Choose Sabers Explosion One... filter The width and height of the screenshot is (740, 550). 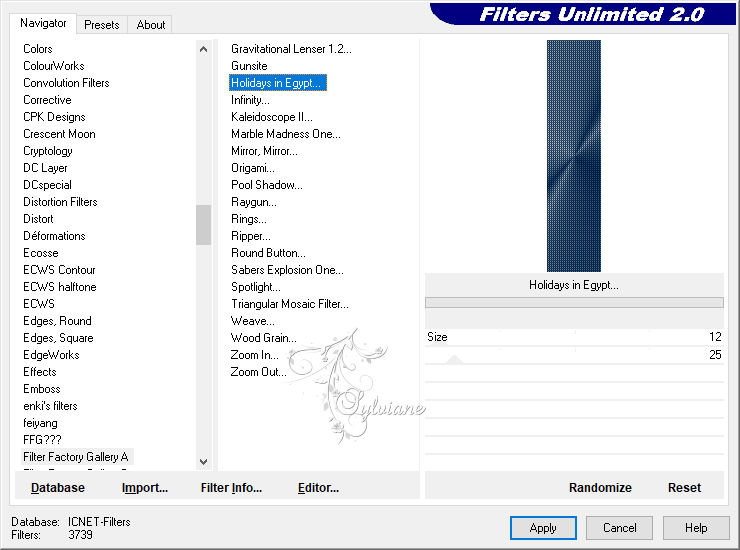(x=287, y=270)
